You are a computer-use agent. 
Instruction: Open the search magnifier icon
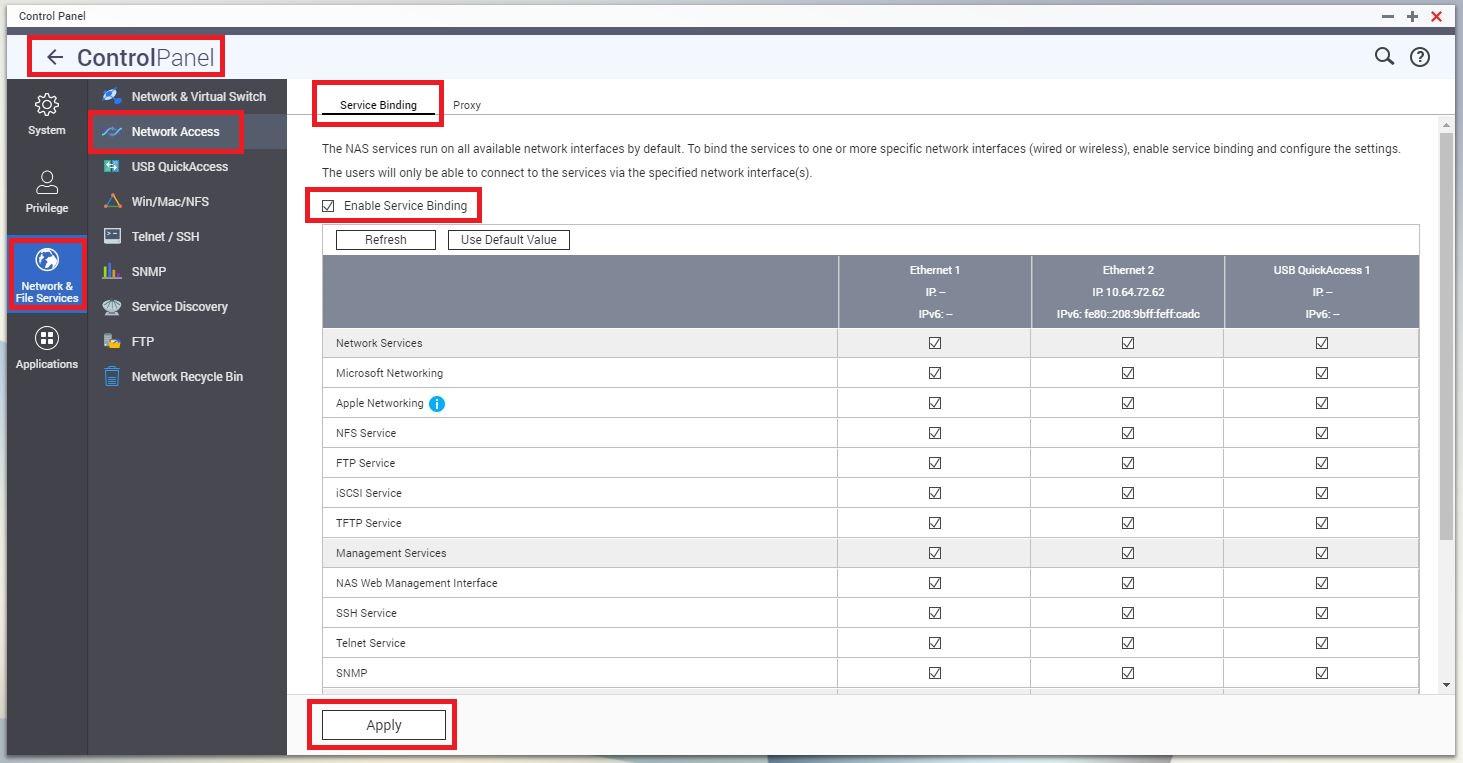click(1384, 57)
